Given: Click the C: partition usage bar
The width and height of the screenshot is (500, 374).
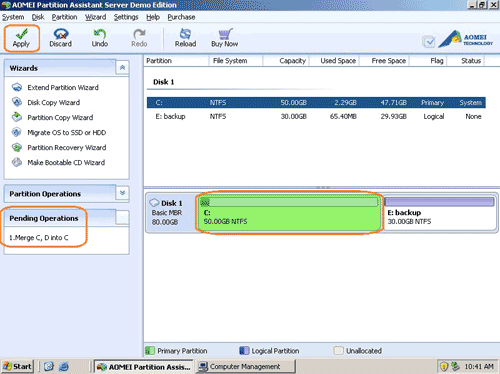Looking at the screenshot, I should [x=289, y=202].
